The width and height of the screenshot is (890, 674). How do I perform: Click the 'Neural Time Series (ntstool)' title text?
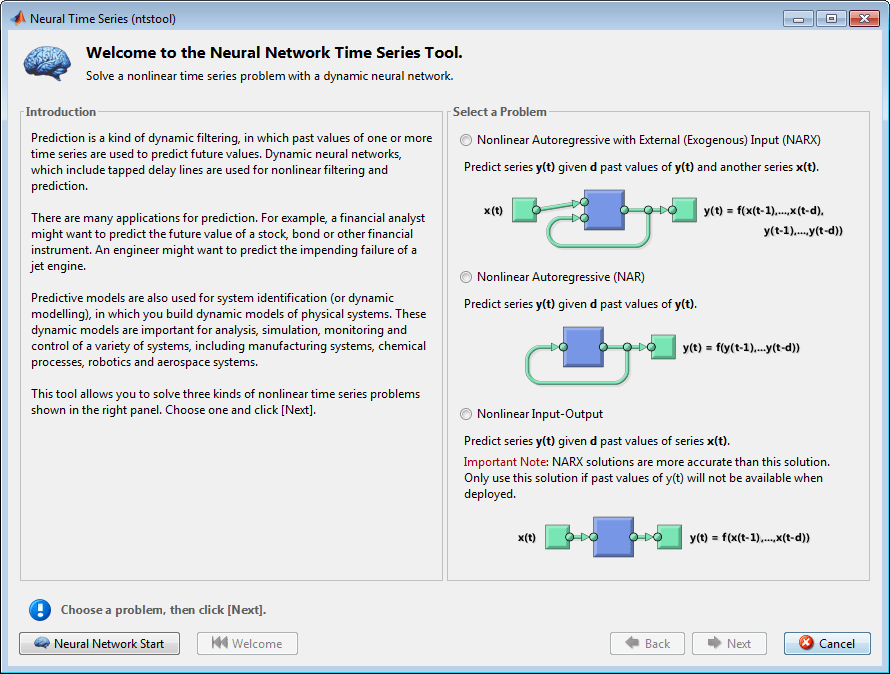tap(103, 19)
